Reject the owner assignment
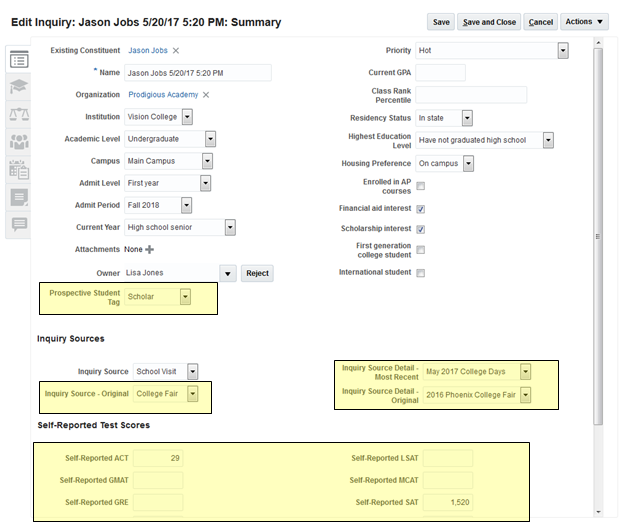This screenshot has height=525, width=619. pyautogui.click(x=257, y=273)
